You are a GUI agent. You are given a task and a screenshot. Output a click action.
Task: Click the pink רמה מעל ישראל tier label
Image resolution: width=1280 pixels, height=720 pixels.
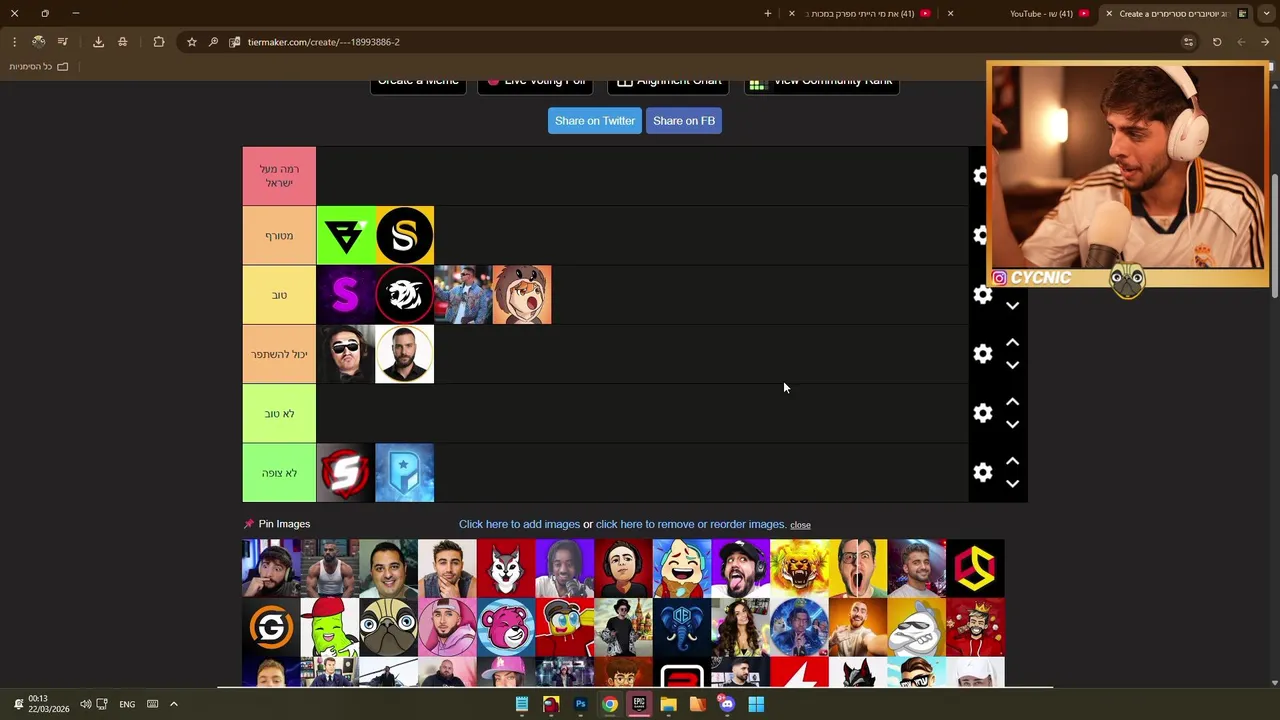[279, 176]
